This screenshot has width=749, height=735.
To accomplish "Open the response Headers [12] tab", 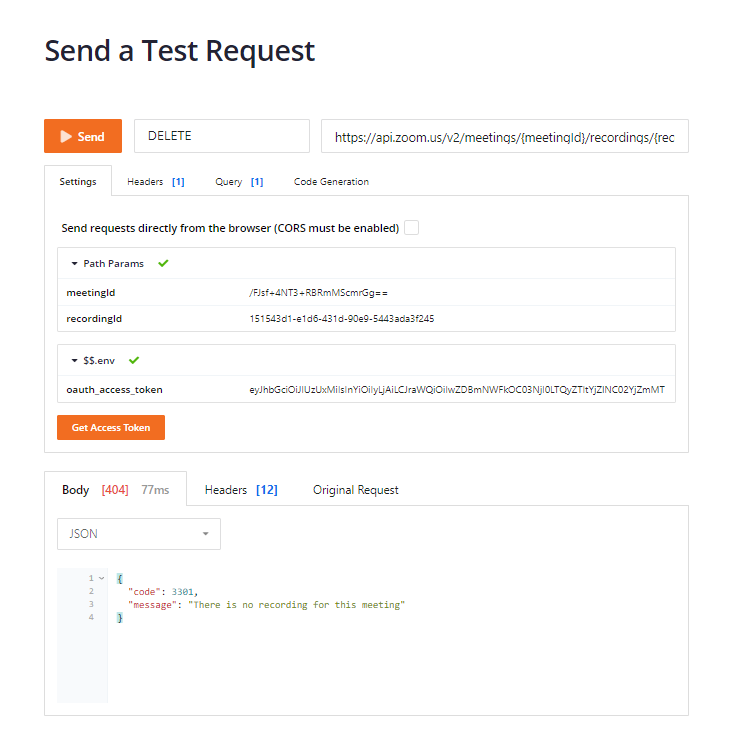I will pos(241,490).
